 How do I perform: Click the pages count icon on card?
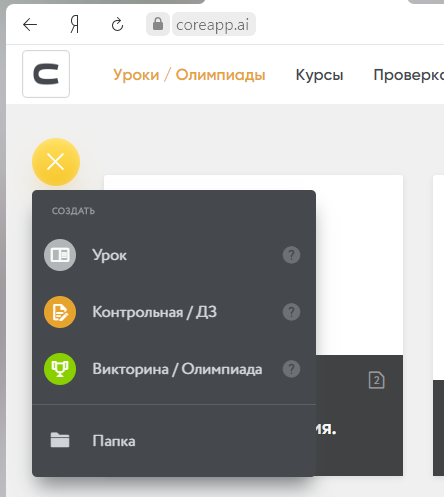(x=376, y=380)
